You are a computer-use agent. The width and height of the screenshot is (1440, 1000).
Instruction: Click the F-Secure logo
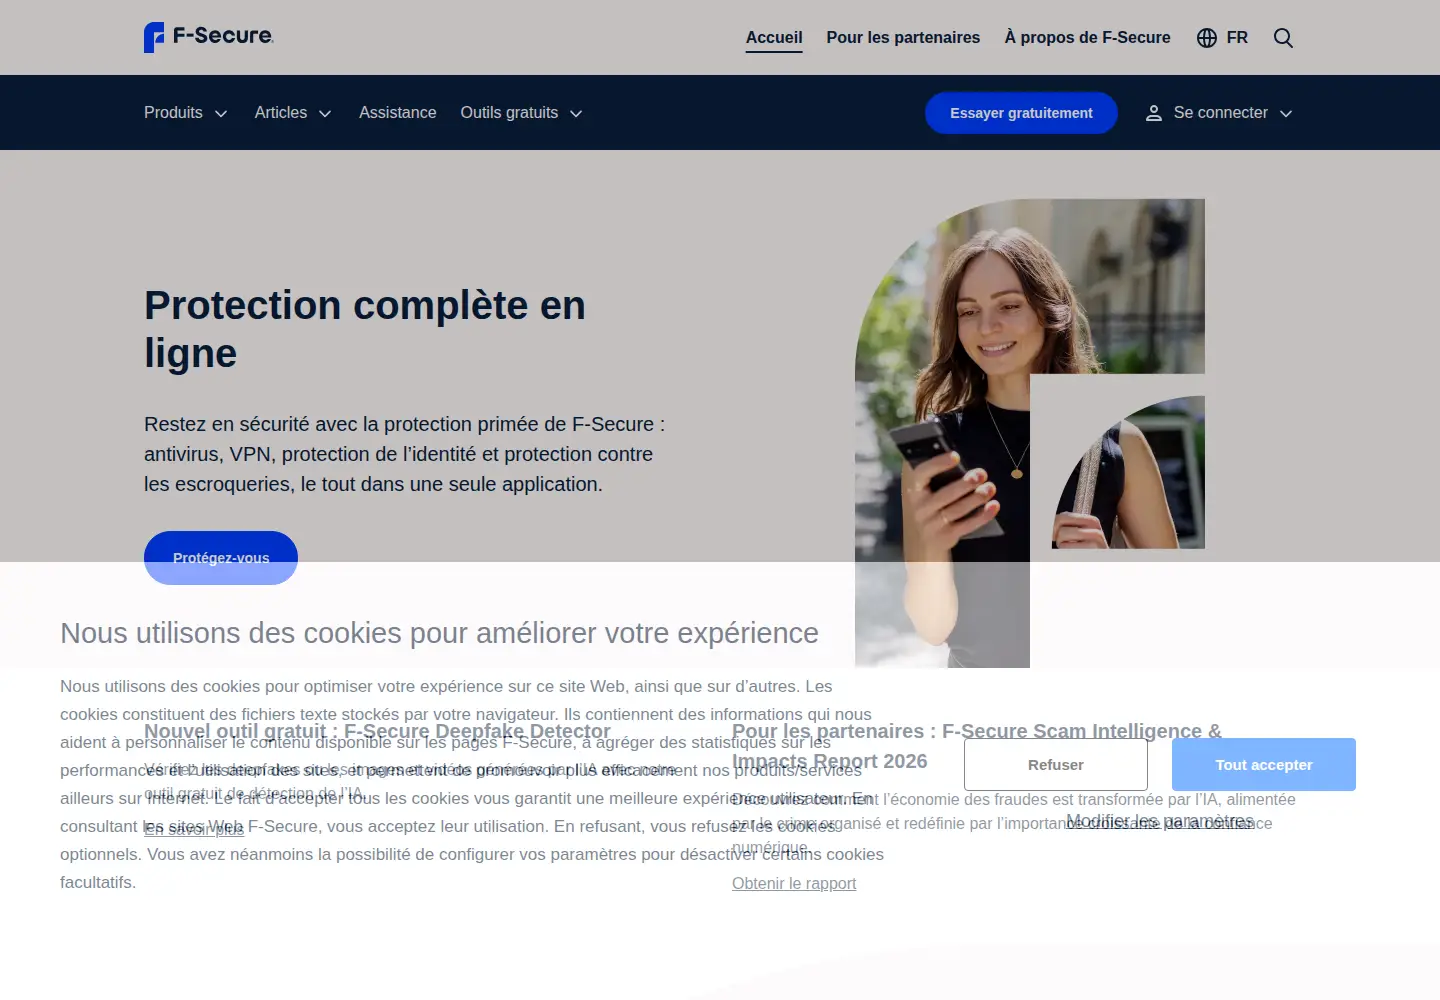[x=209, y=37]
